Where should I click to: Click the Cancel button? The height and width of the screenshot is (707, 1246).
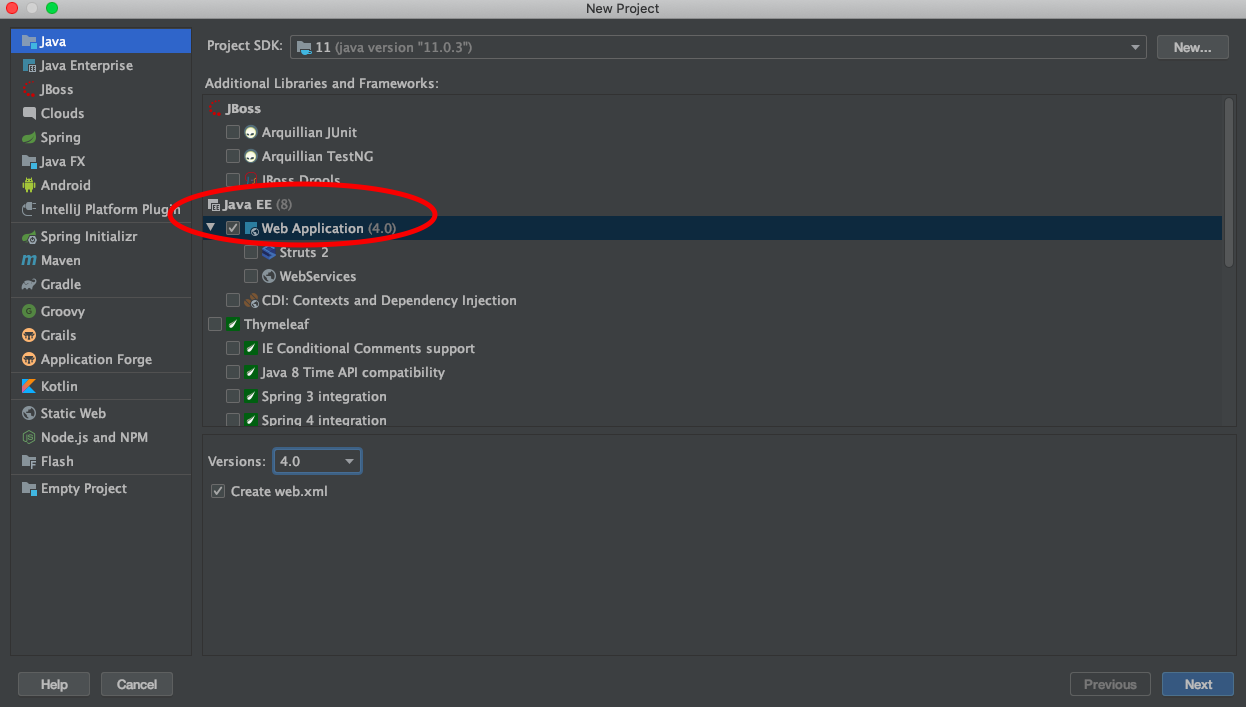click(x=137, y=684)
